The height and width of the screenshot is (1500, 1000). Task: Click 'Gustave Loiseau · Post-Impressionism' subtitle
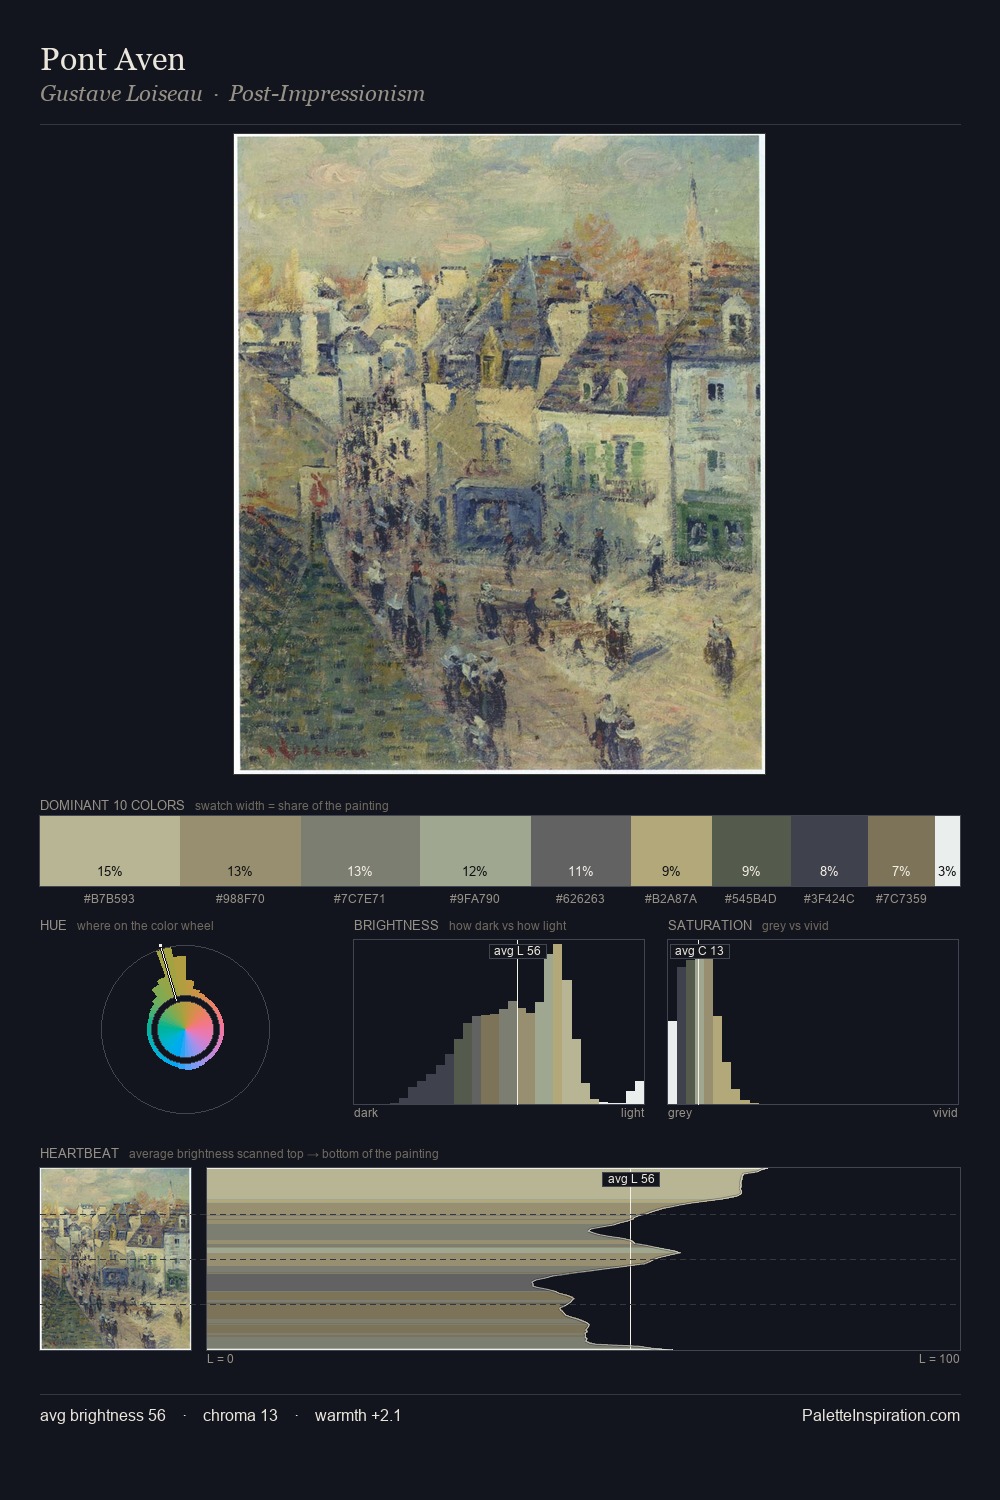click(232, 93)
